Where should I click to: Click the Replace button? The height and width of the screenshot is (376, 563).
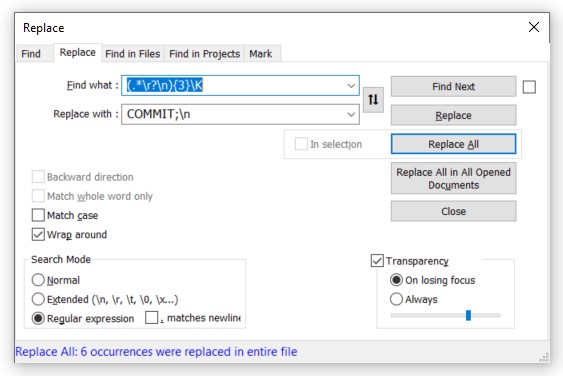click(x=453, y=115)
